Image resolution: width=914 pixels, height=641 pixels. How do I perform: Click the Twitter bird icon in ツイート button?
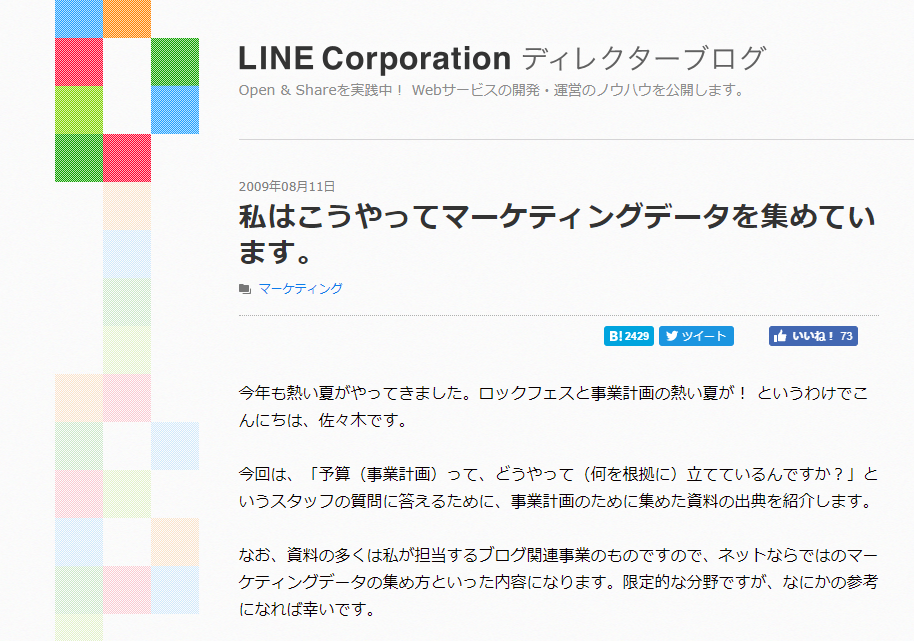(x=672, y=336)
